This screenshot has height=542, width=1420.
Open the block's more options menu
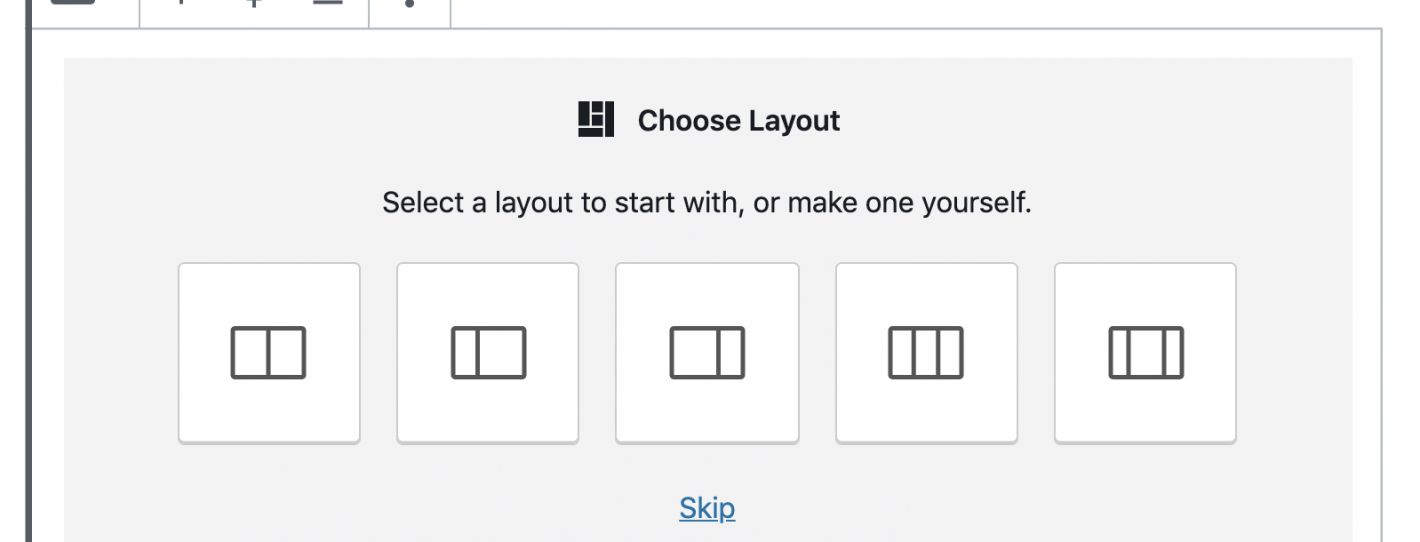coord(410,4)
